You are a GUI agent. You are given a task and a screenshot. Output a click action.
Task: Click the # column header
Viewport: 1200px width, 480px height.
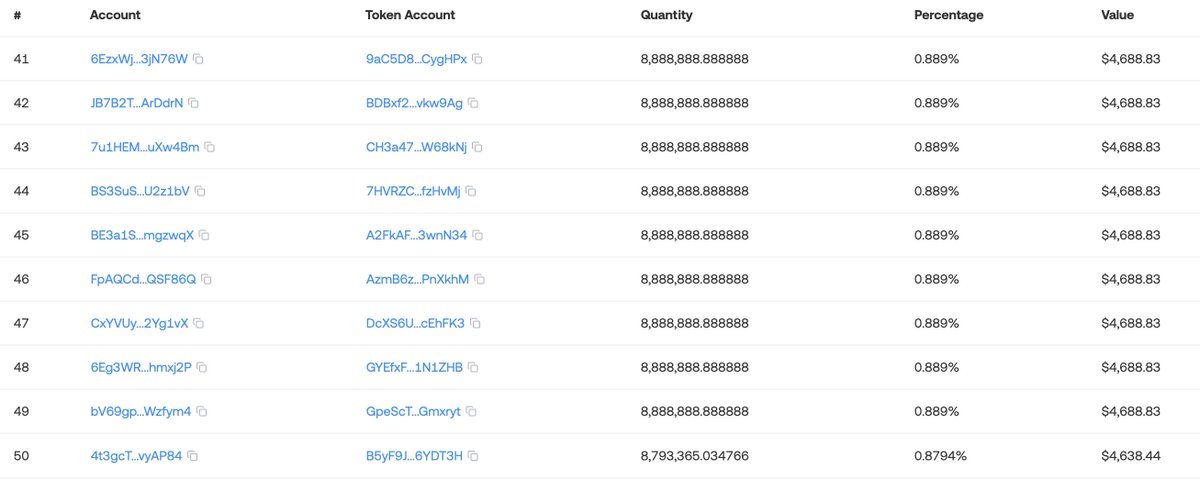17,15
